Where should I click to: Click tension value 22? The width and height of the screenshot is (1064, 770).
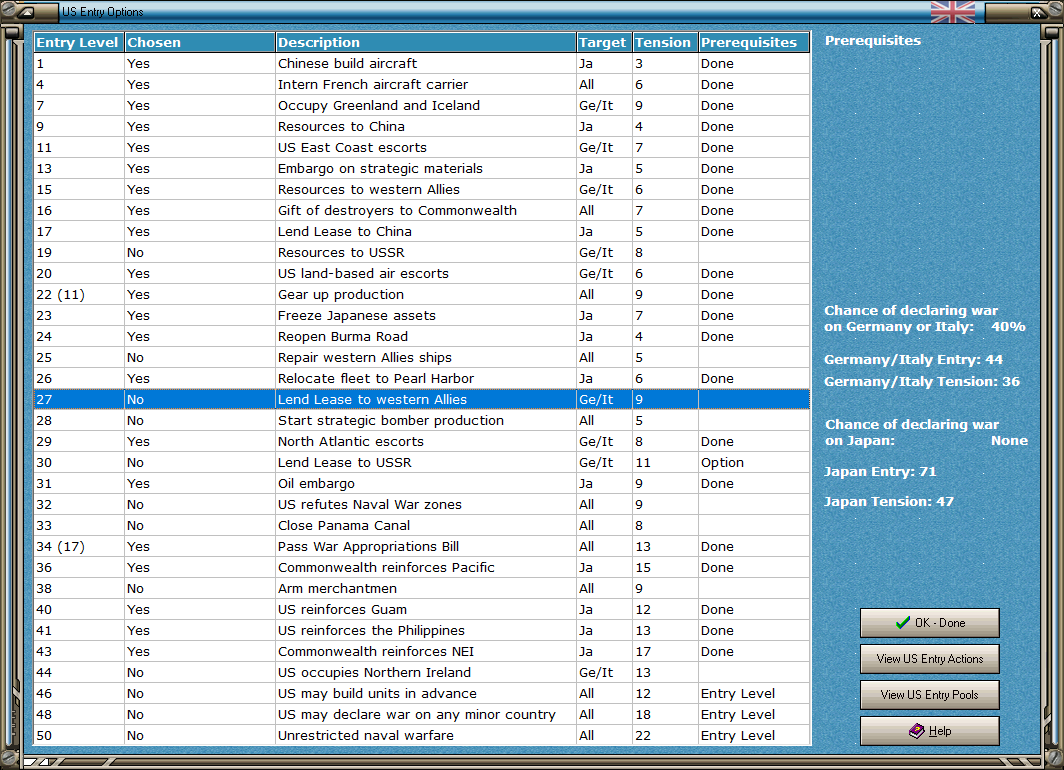(664, 736)
